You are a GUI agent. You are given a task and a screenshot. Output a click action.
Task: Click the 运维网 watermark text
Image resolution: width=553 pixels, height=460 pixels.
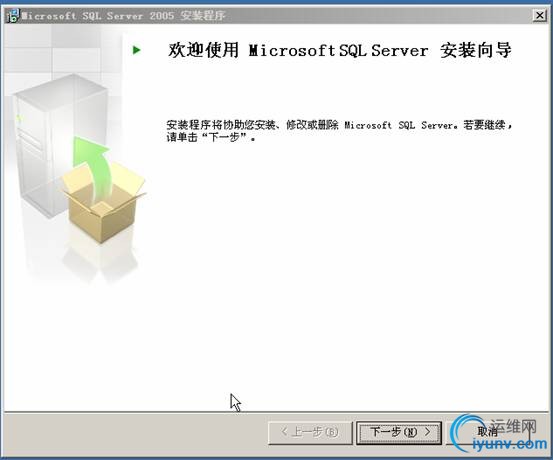(x=513, y=426)
